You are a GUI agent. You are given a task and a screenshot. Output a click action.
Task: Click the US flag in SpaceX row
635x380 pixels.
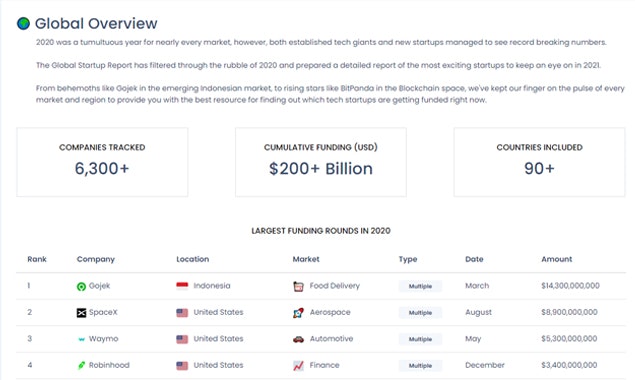(x=182, y=313)
